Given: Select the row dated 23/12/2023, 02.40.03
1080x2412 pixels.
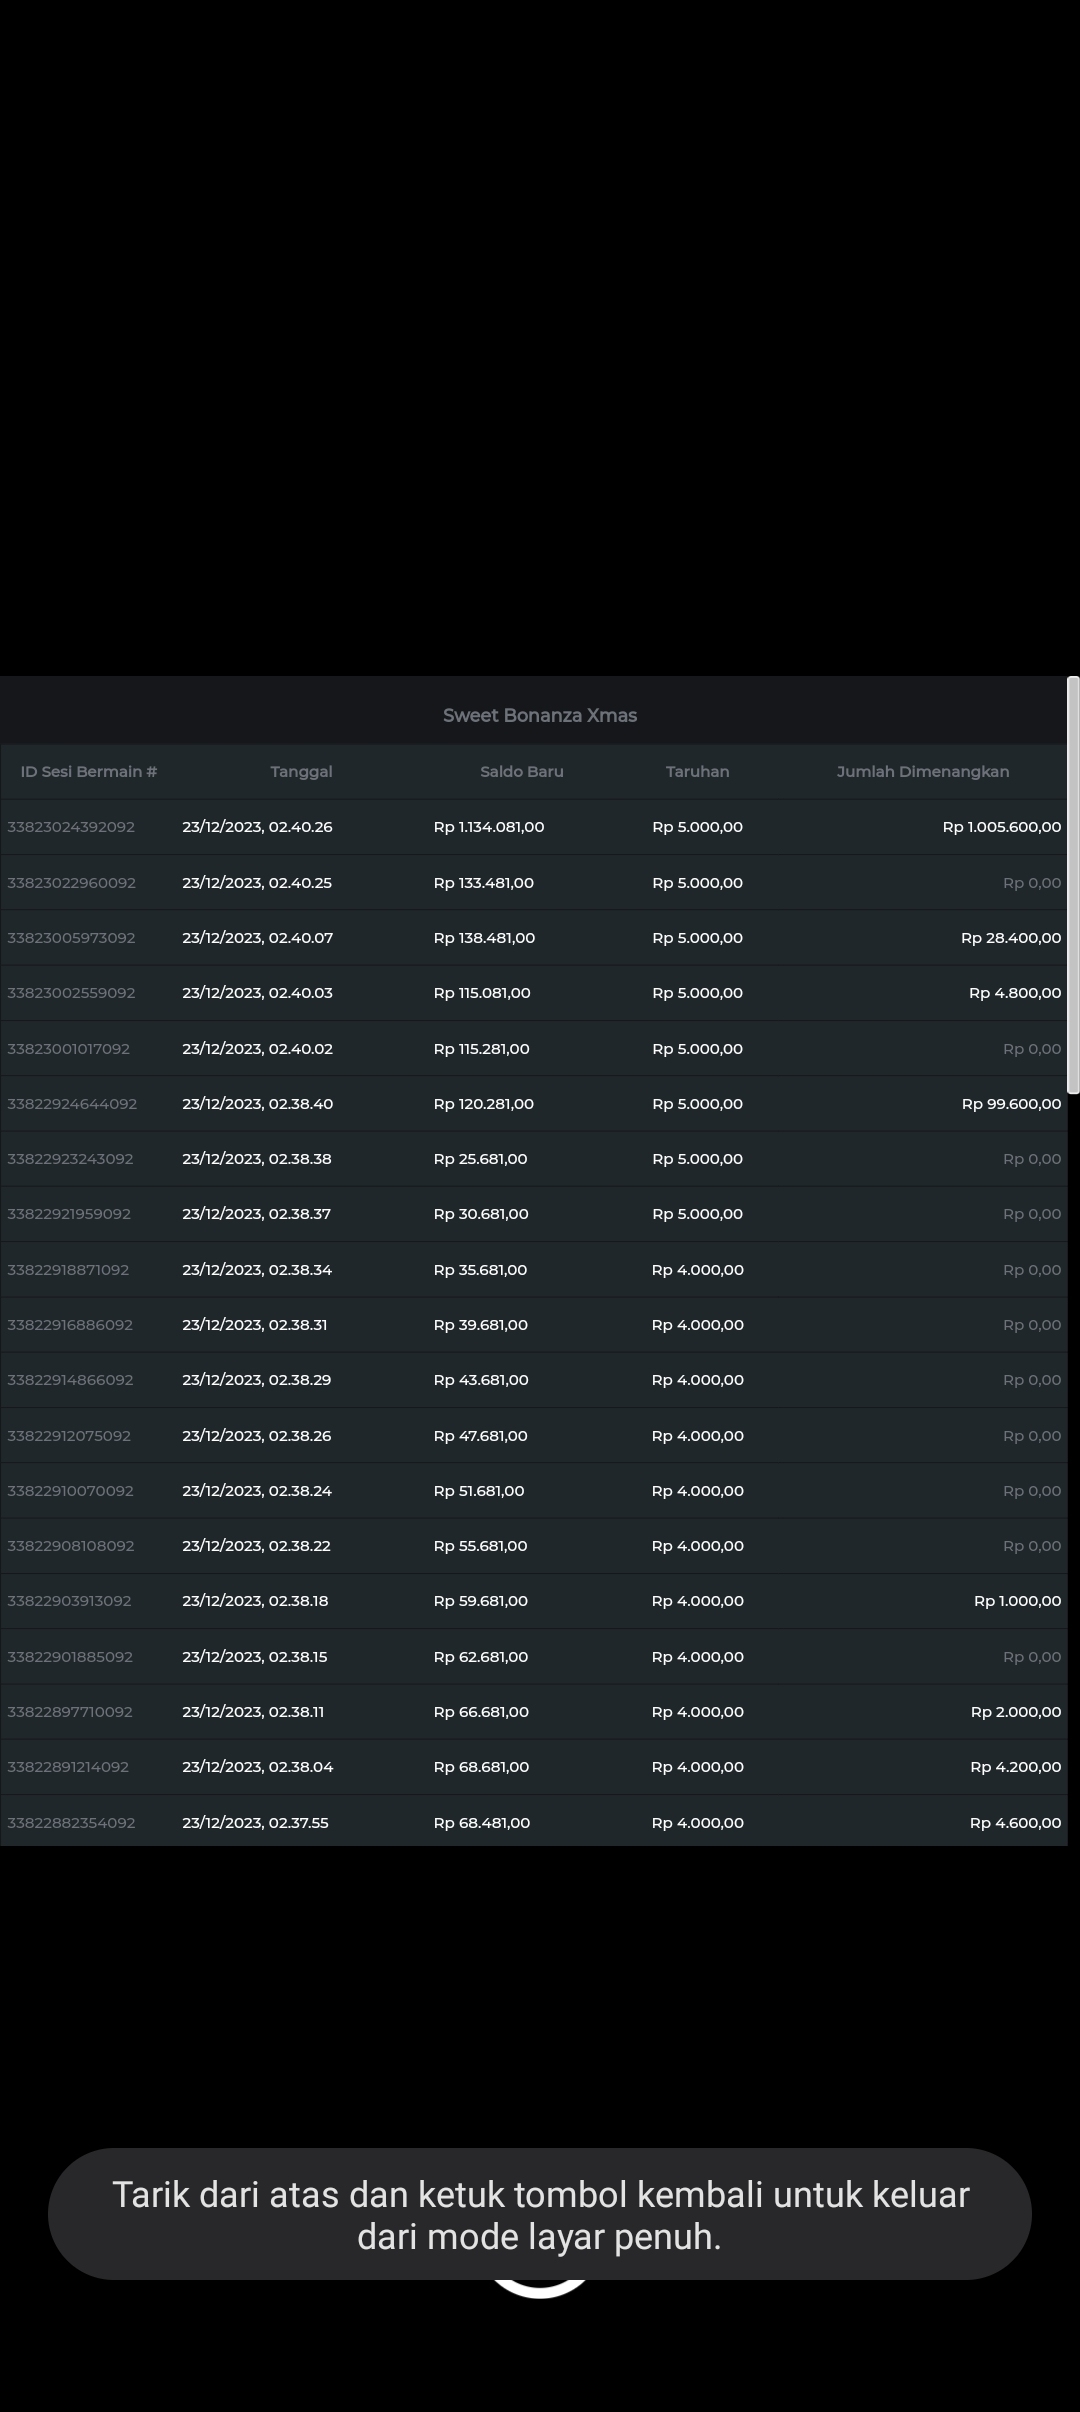Looking at the screenshot, I should tap(257, 993).
